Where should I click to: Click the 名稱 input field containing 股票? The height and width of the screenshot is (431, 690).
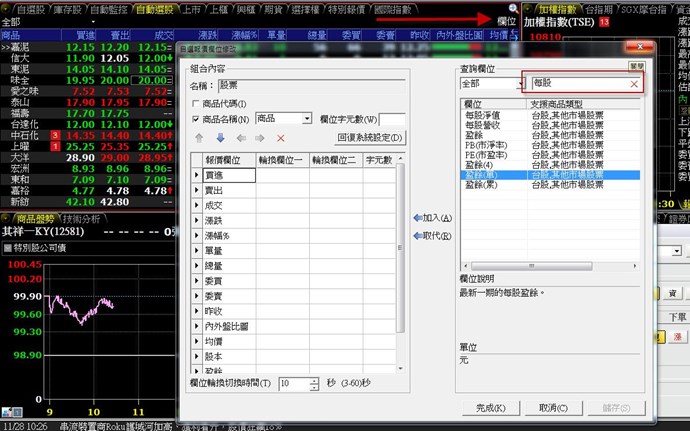(312, 85)
